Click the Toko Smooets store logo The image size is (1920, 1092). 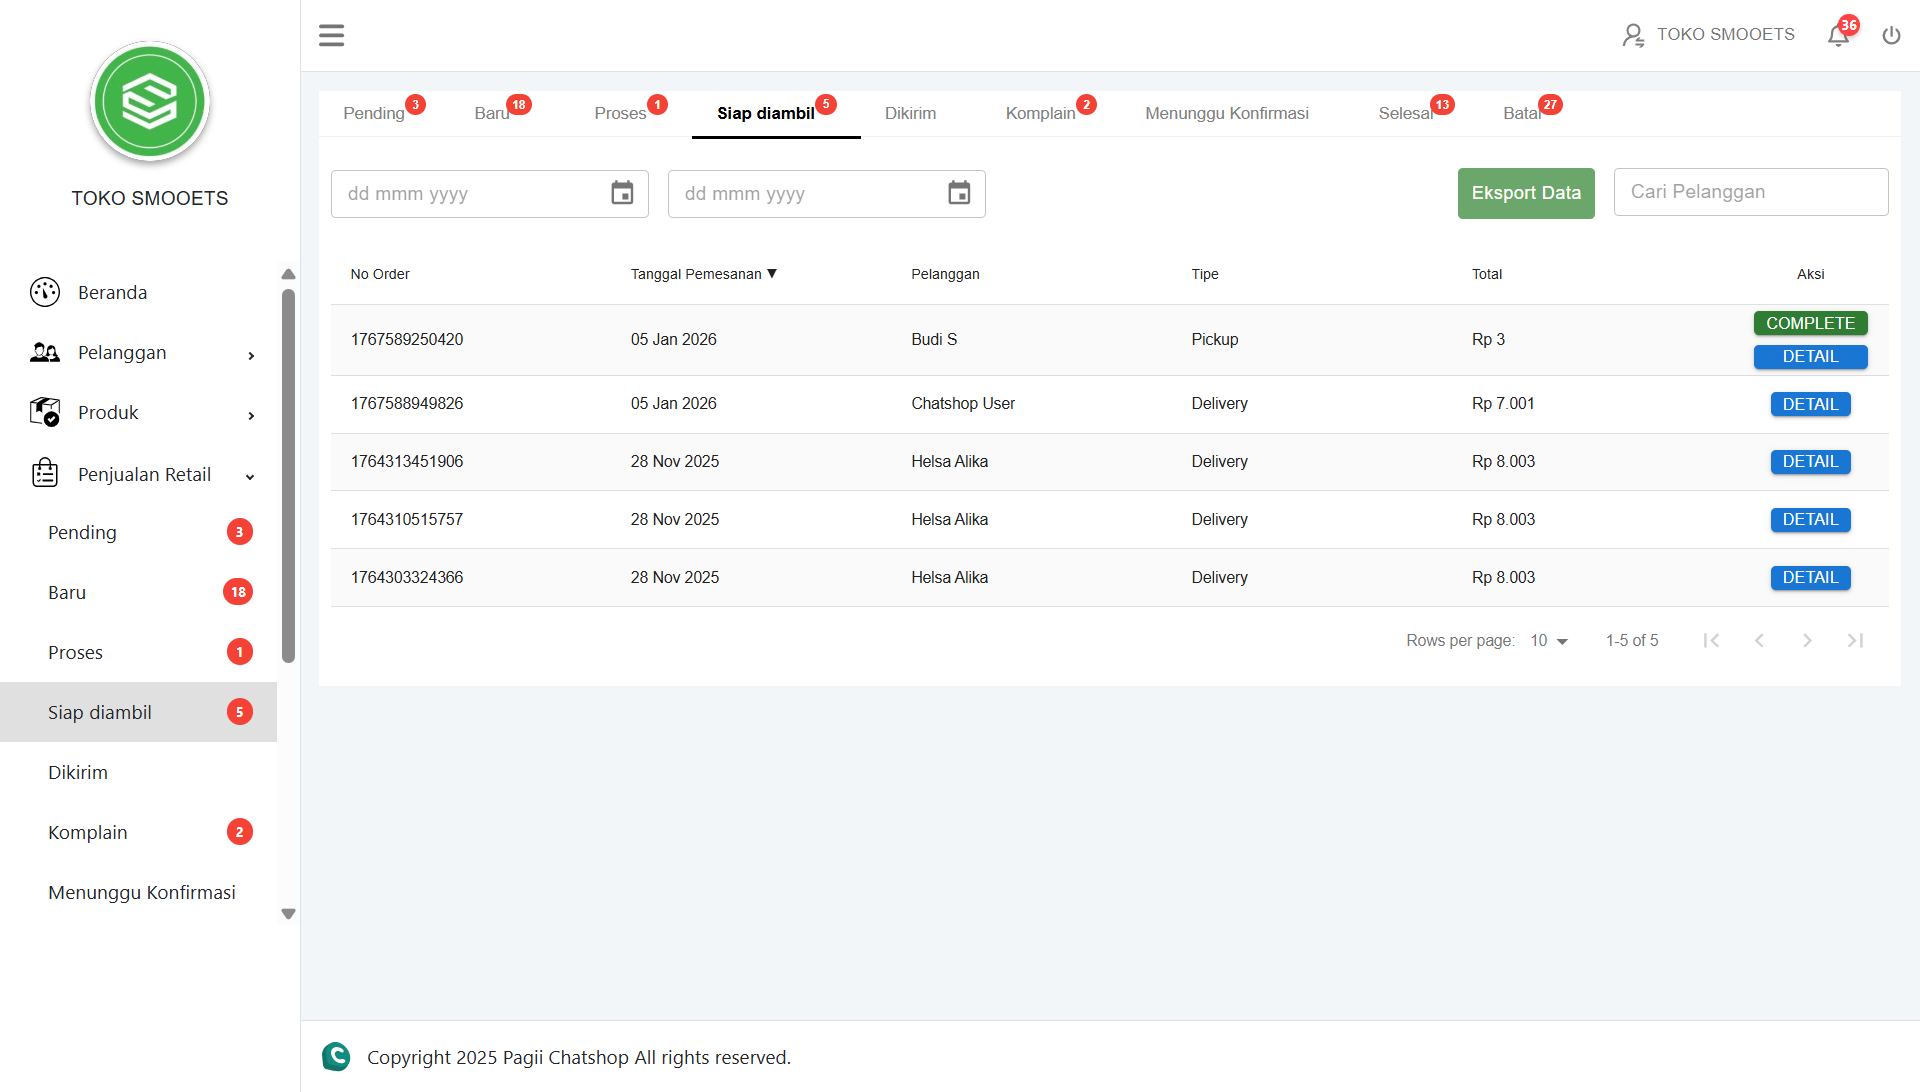(x=150, y=102)
